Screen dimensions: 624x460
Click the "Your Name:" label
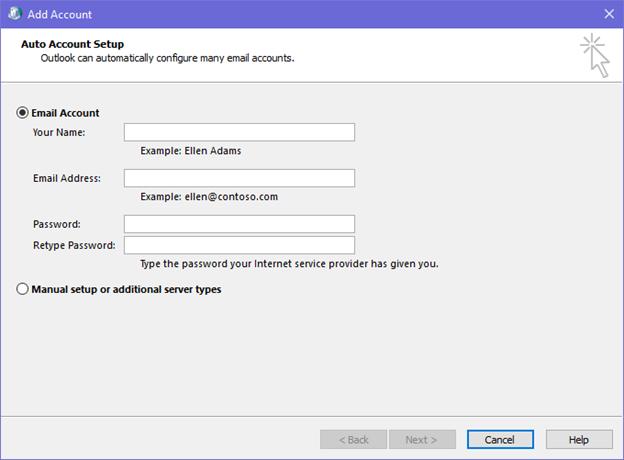click(59, 132)
